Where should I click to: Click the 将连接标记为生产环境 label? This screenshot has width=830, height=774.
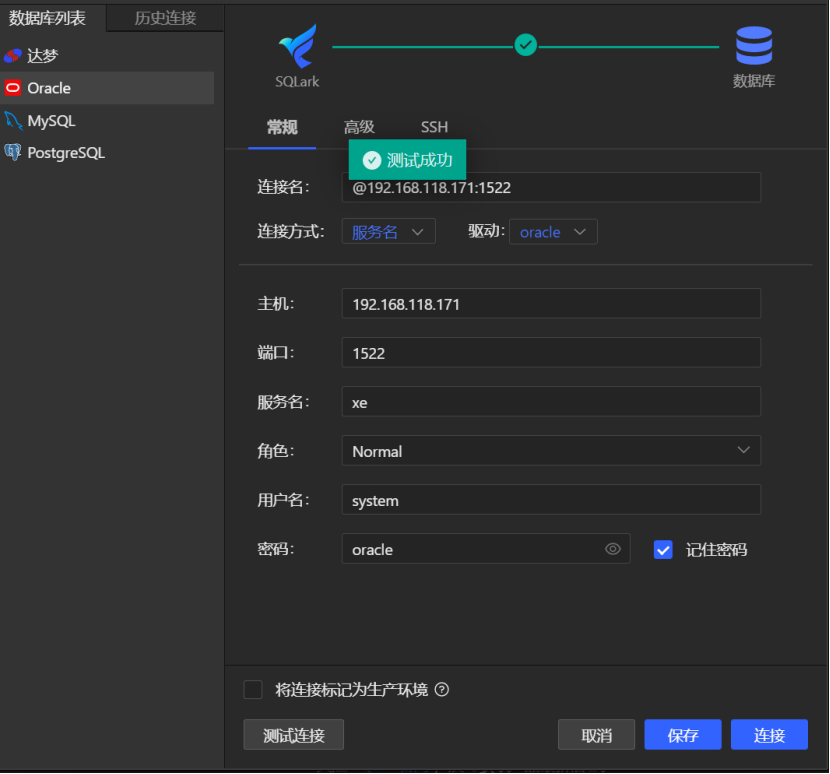click(x=351, y=690)
